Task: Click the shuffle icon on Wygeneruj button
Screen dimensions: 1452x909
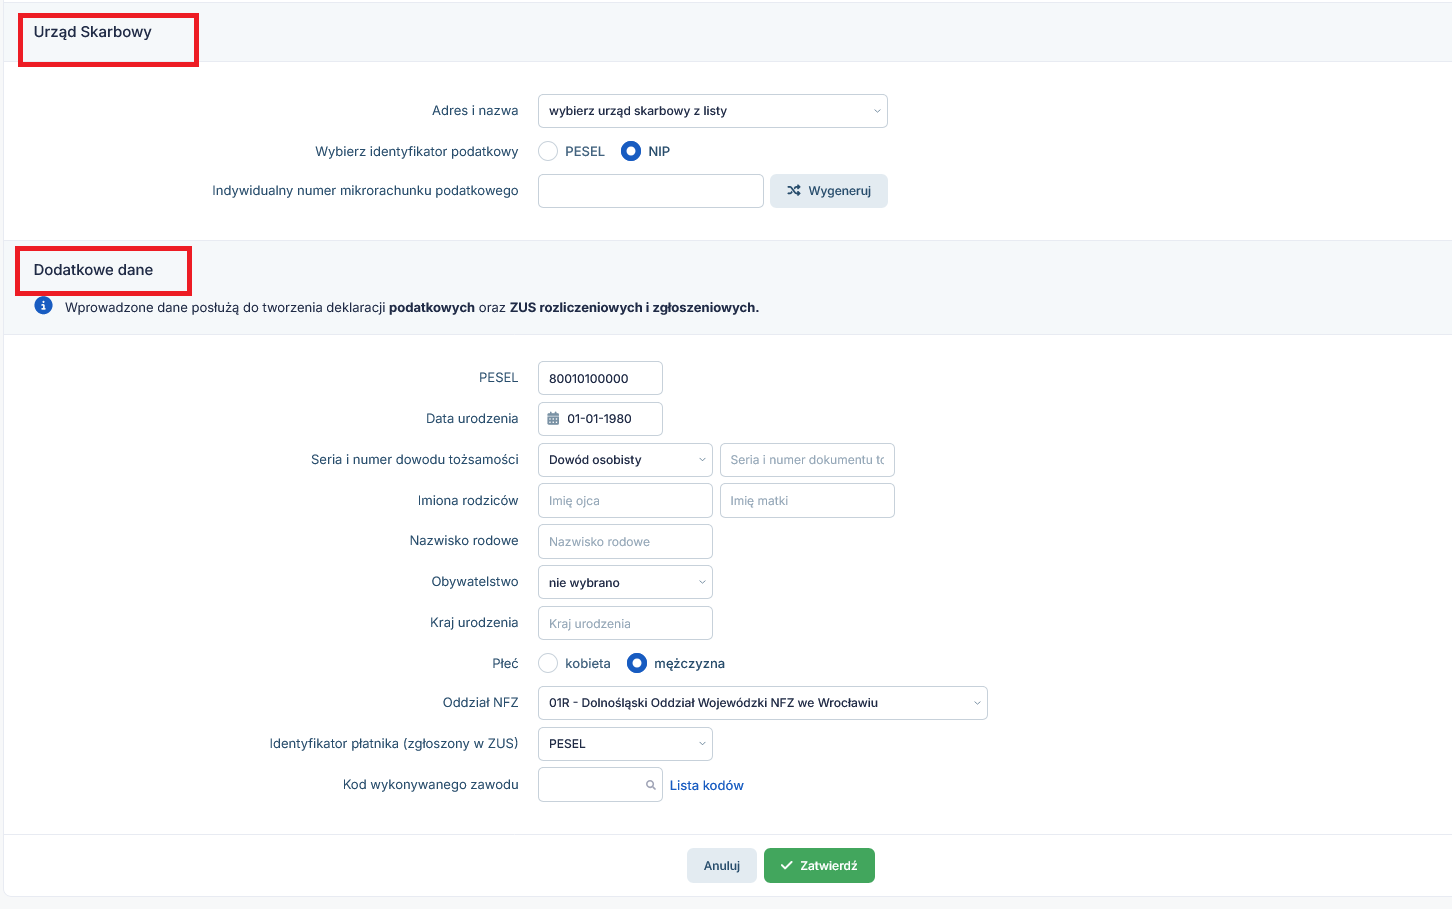Action: [x=793, y=191]
